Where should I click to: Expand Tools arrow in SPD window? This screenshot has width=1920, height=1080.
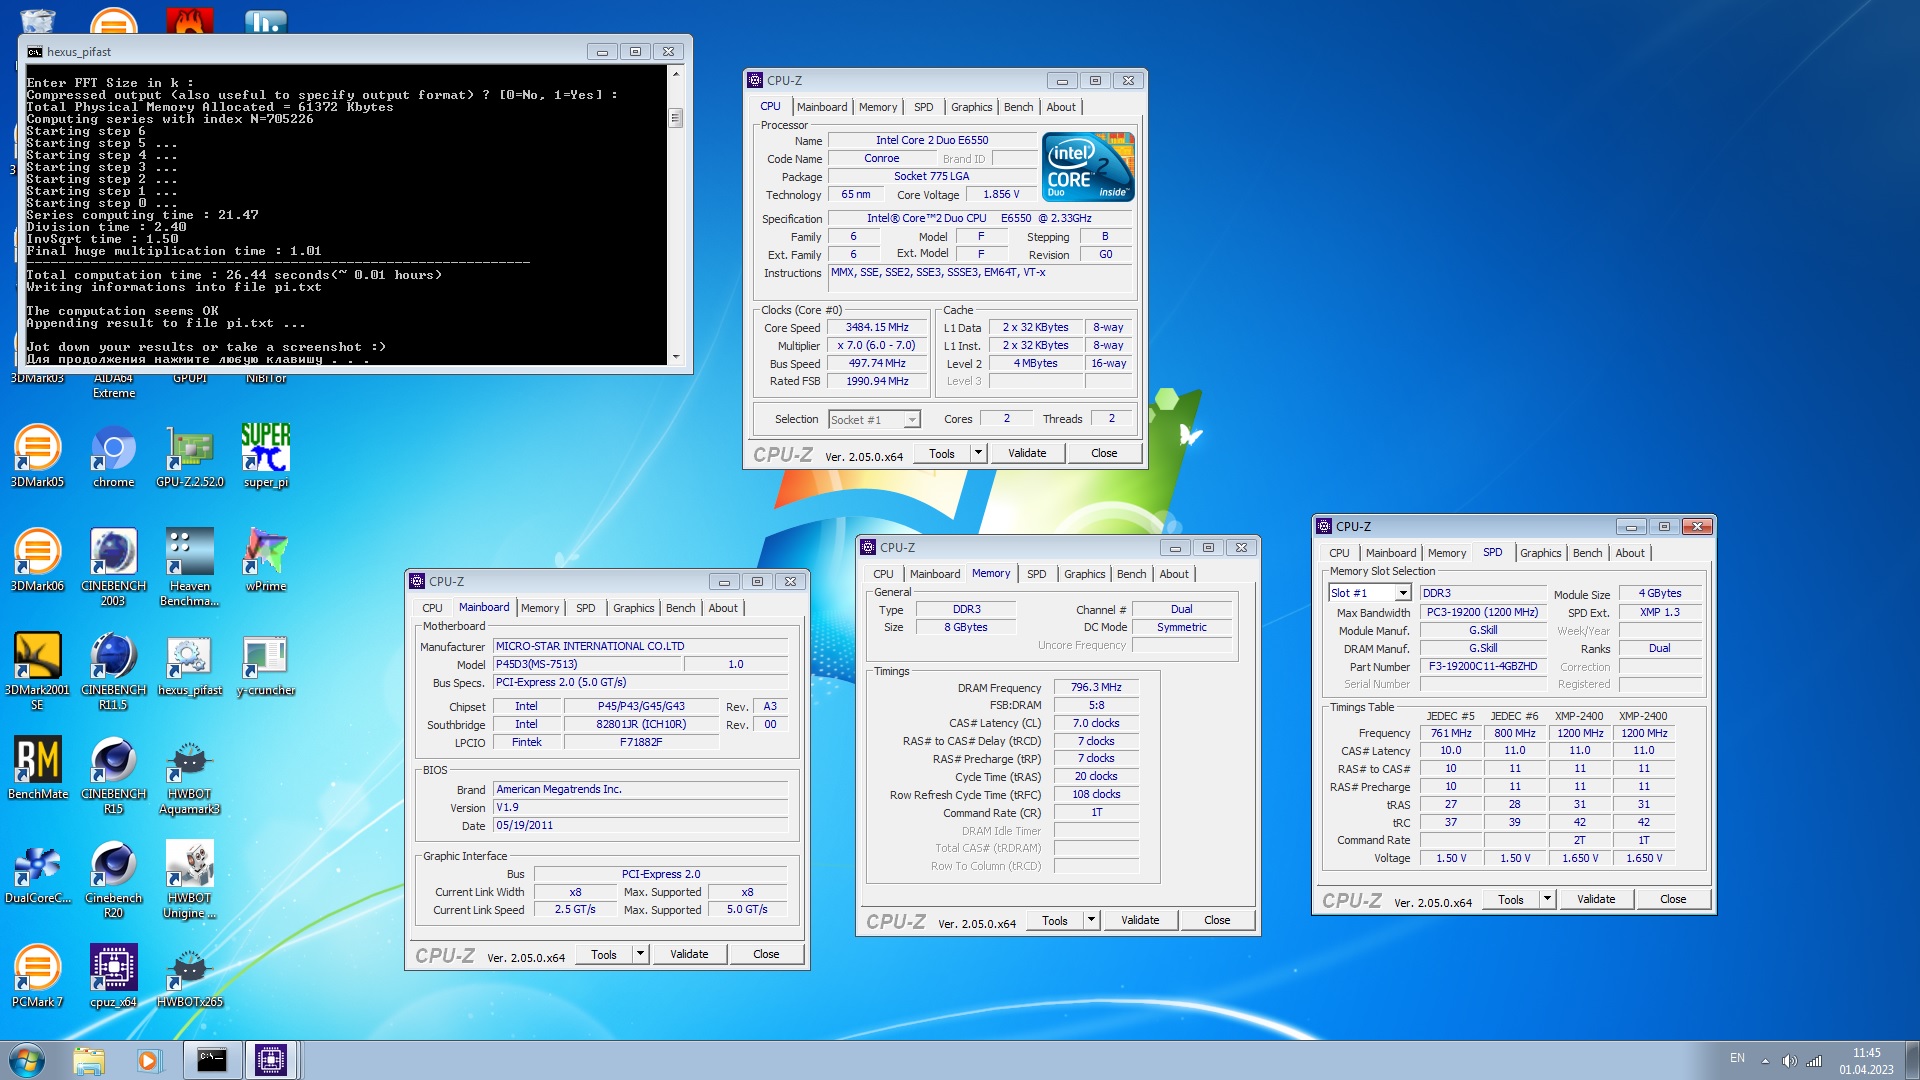click(1547, 899)
